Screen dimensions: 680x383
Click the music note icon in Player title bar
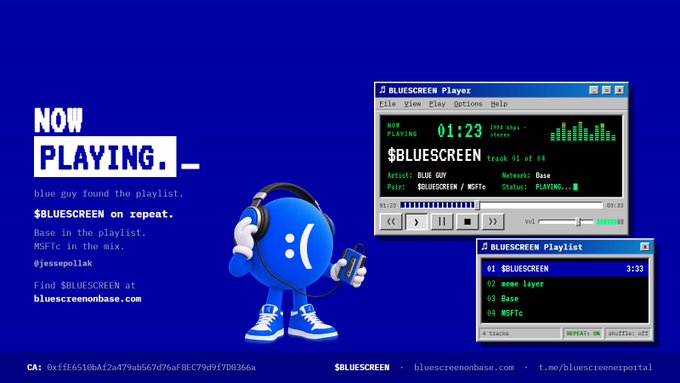[382, 90]
